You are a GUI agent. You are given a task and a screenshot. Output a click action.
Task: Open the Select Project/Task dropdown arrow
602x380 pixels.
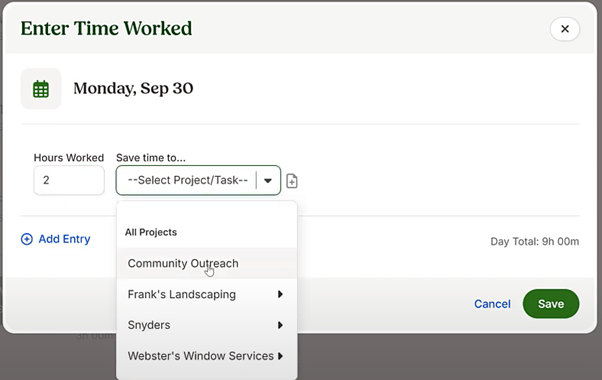coord(268,180)
